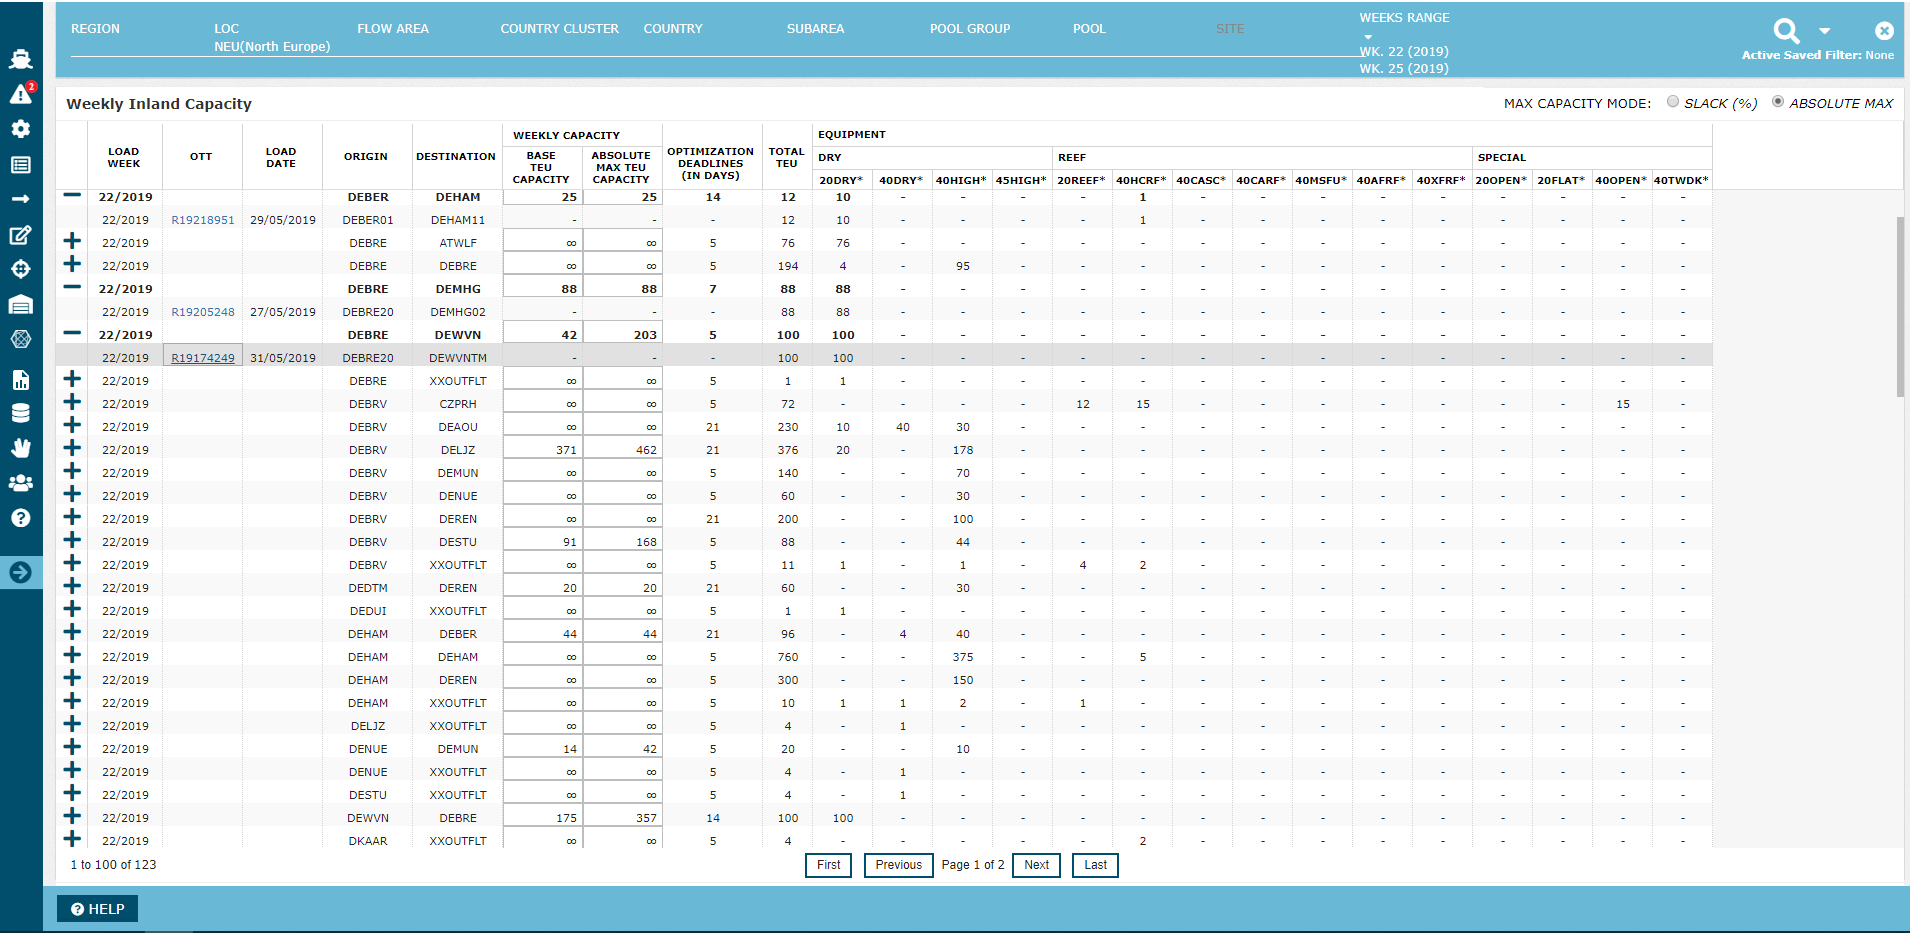Screen dimensions: 1910x933
Task: Open the saved filter dropdown arrow
Action: 1825,31
